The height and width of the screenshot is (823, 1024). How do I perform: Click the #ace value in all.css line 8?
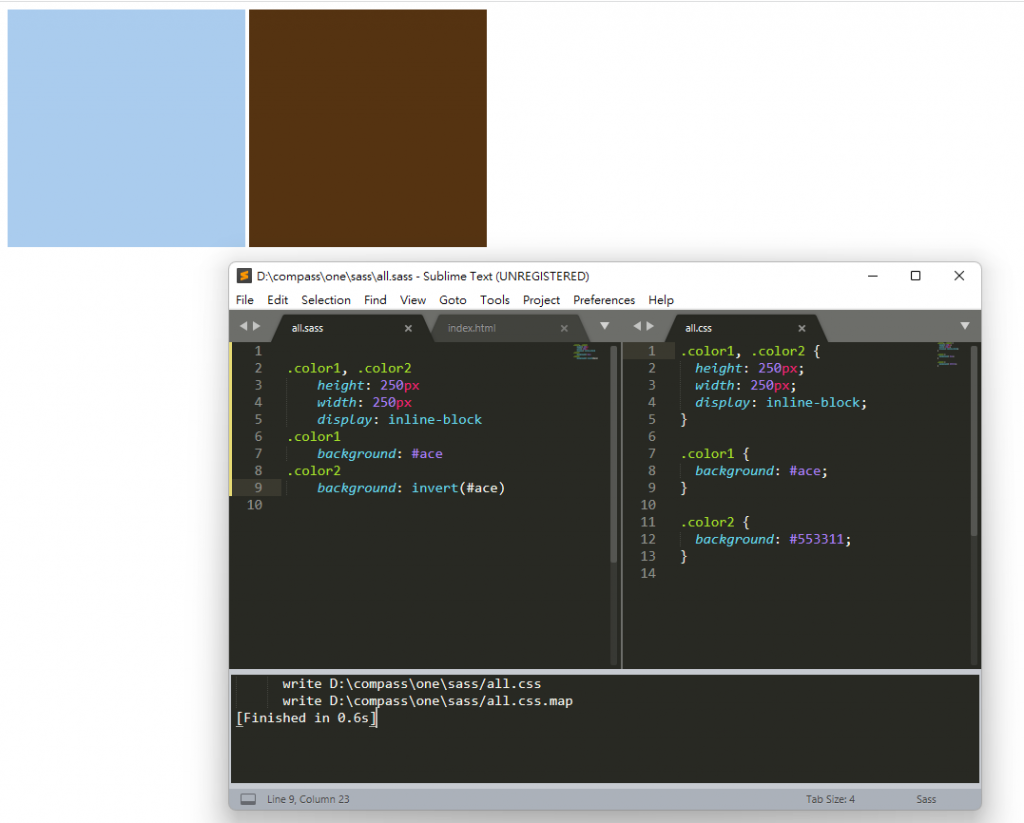click(805, 471)
